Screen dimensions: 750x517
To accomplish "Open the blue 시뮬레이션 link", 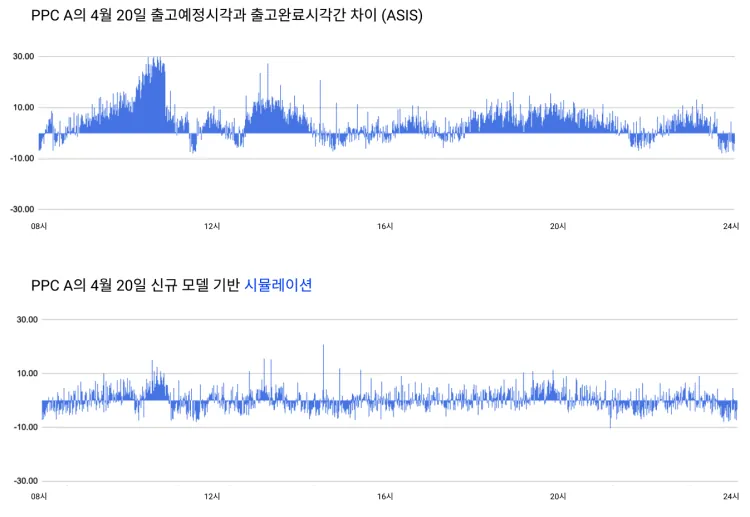I will (278, 285).
